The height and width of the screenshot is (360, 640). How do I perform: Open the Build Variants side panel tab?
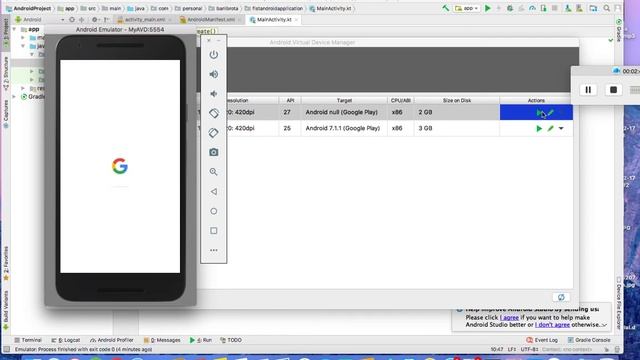[x=6, y=310]
